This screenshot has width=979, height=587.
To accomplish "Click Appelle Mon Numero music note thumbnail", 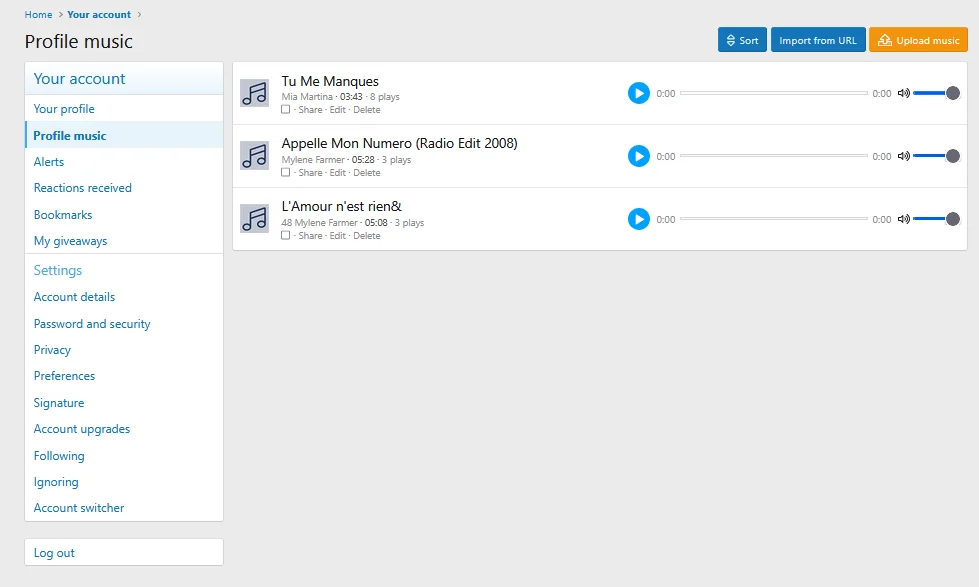I will [x=255, y=155].
